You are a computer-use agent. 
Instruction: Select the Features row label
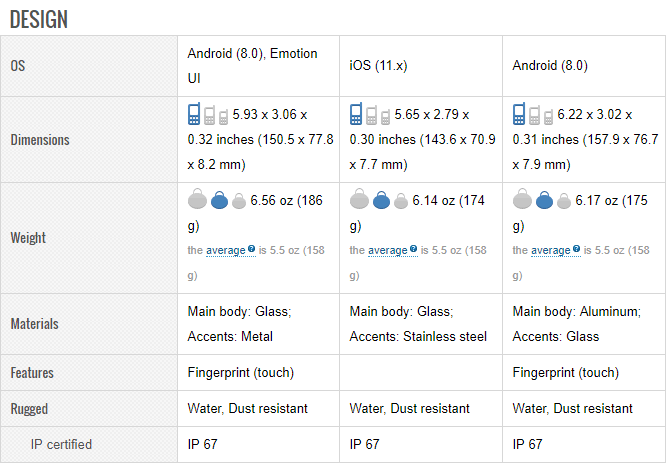click(x=32, y=373)
